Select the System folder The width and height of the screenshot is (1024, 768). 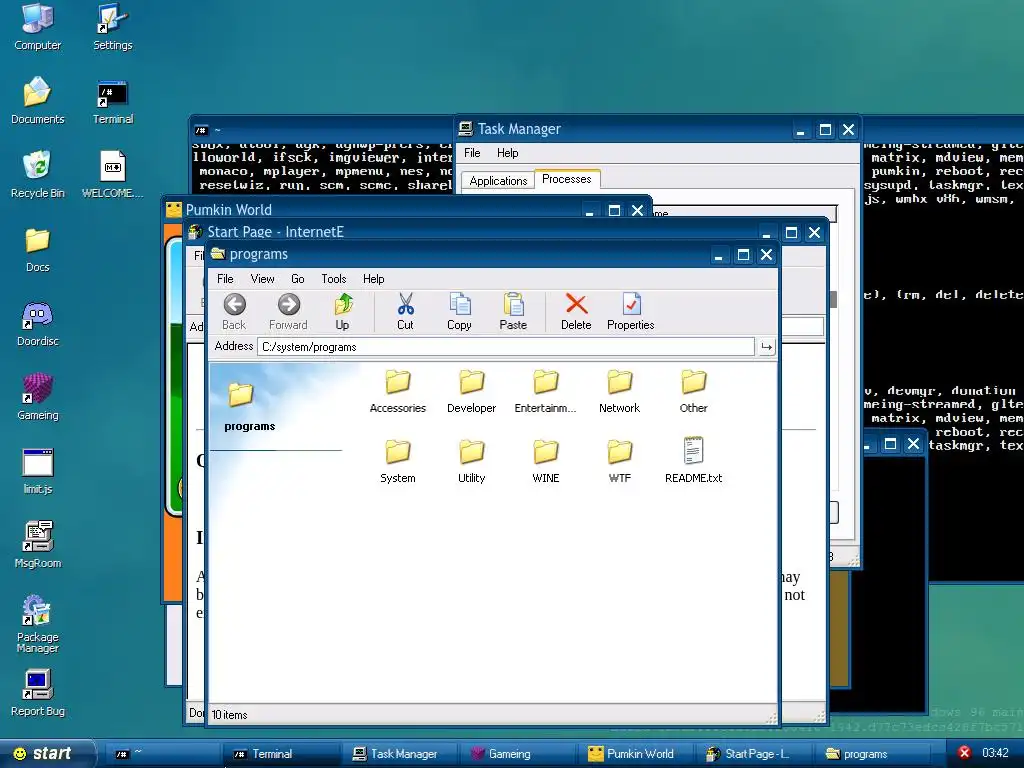pos(398,461)
